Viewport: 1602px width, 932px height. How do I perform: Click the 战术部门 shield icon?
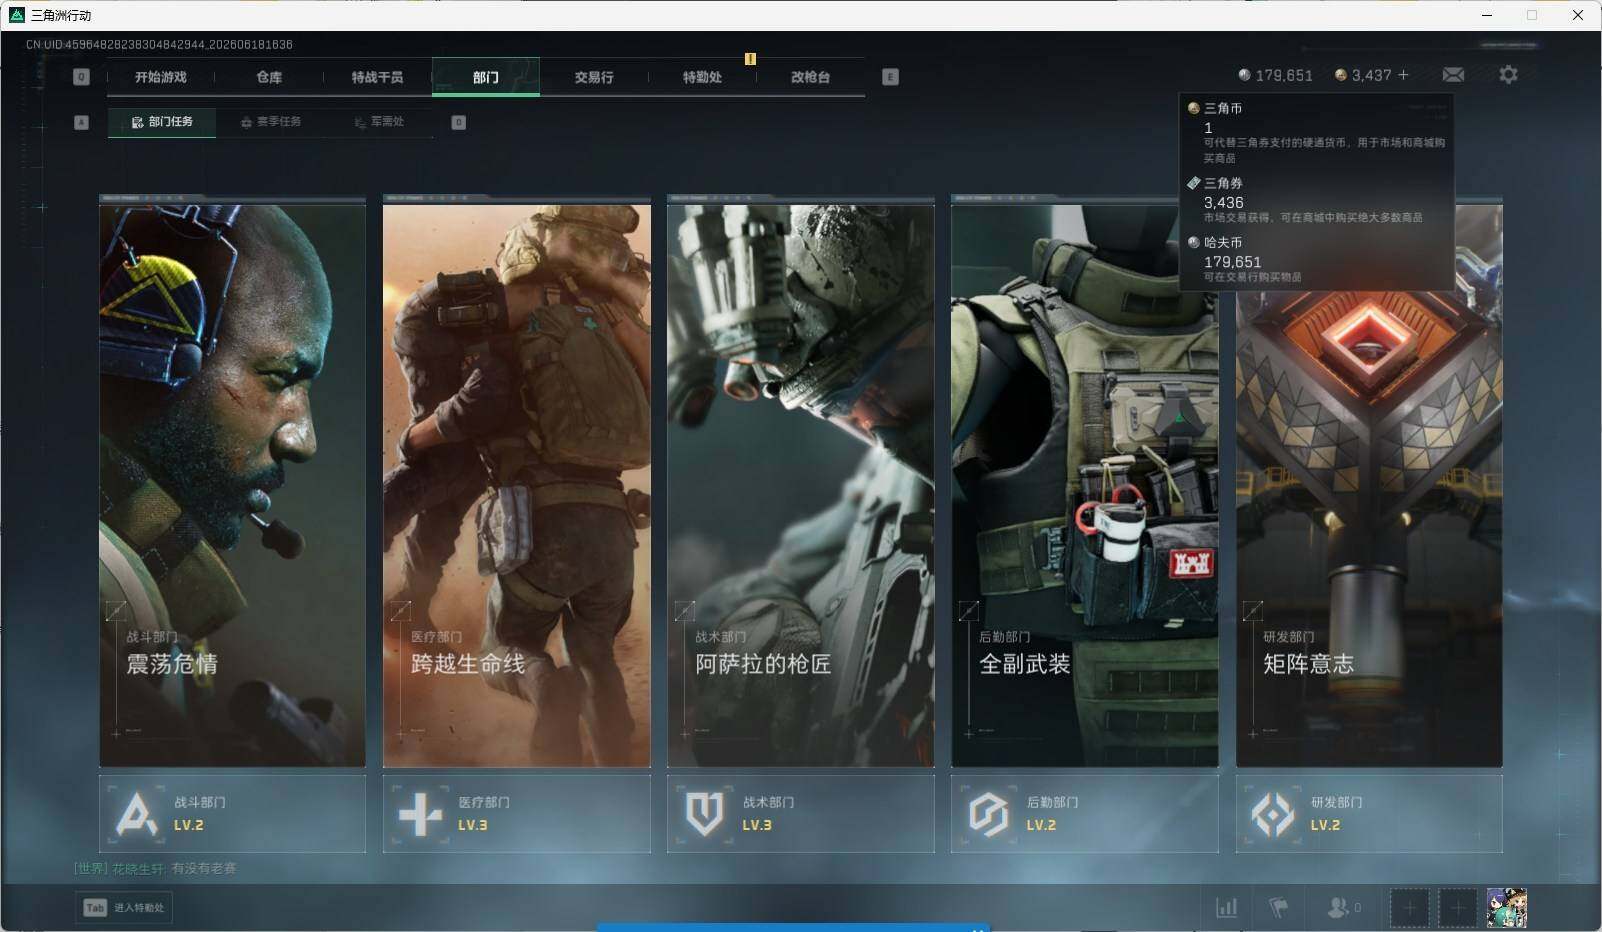[704, 814]
